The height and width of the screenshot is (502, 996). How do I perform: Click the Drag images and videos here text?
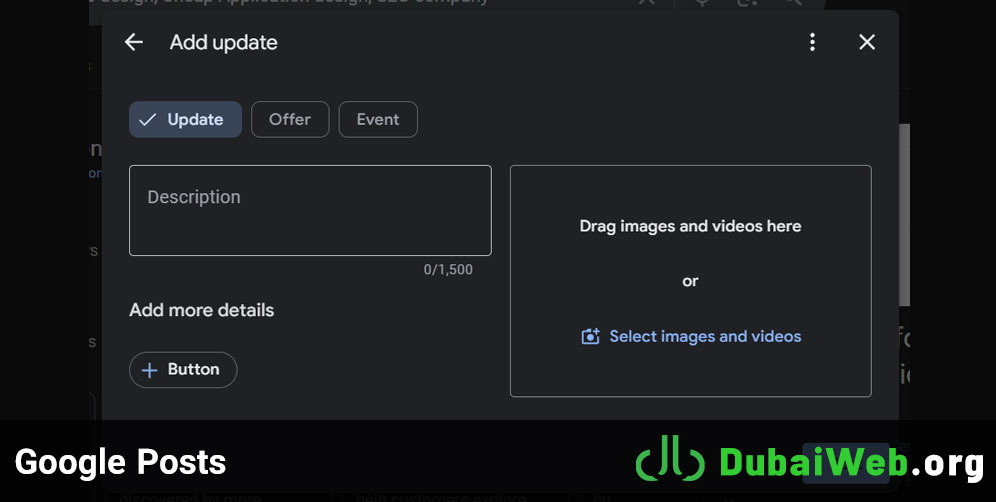pyautogui.click(x=690, y=226)
